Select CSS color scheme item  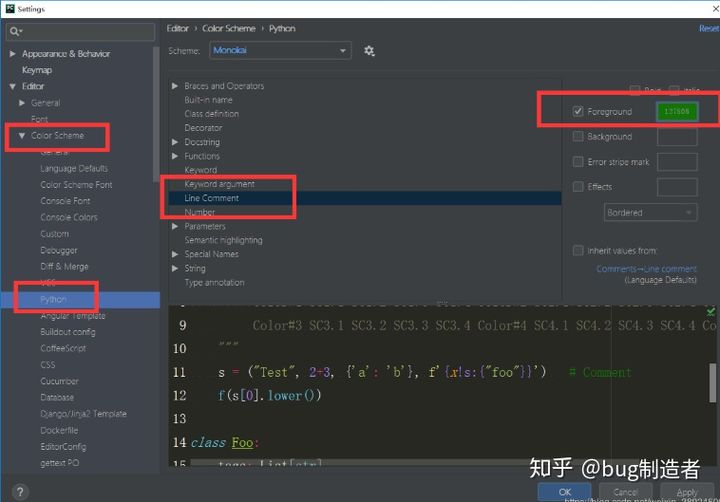(48, 365)
